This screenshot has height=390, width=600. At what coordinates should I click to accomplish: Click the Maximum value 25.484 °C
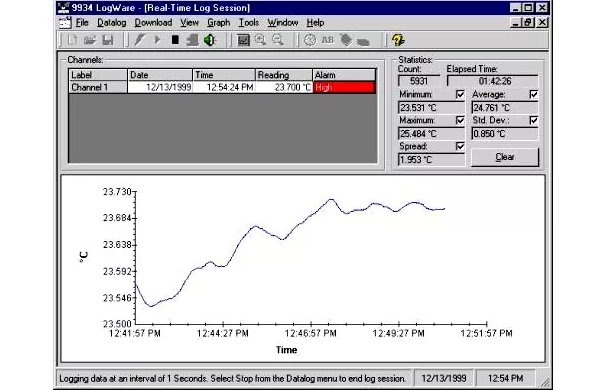431,134
